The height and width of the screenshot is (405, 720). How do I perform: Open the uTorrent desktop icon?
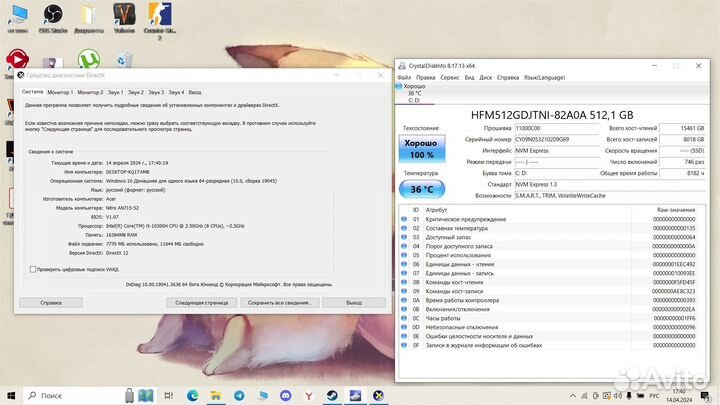[x=87, y=56]
